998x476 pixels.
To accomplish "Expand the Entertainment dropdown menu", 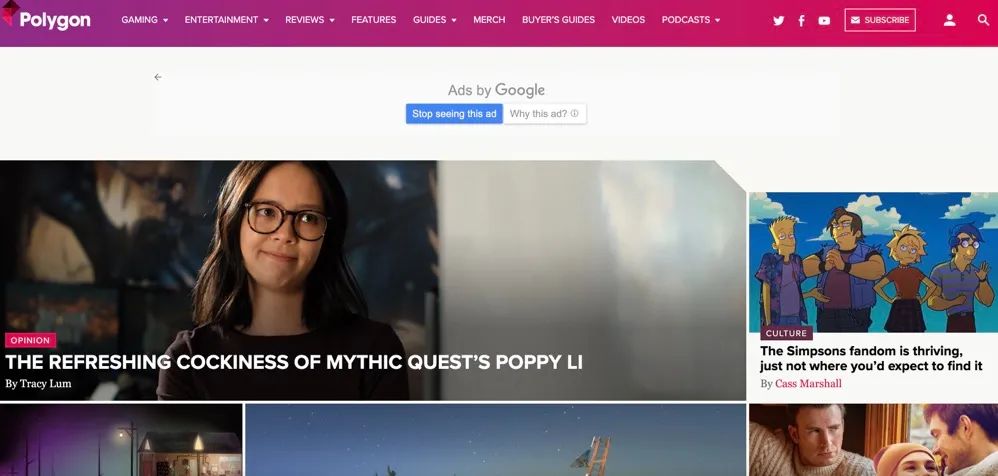I will click(x=227, y=20).
